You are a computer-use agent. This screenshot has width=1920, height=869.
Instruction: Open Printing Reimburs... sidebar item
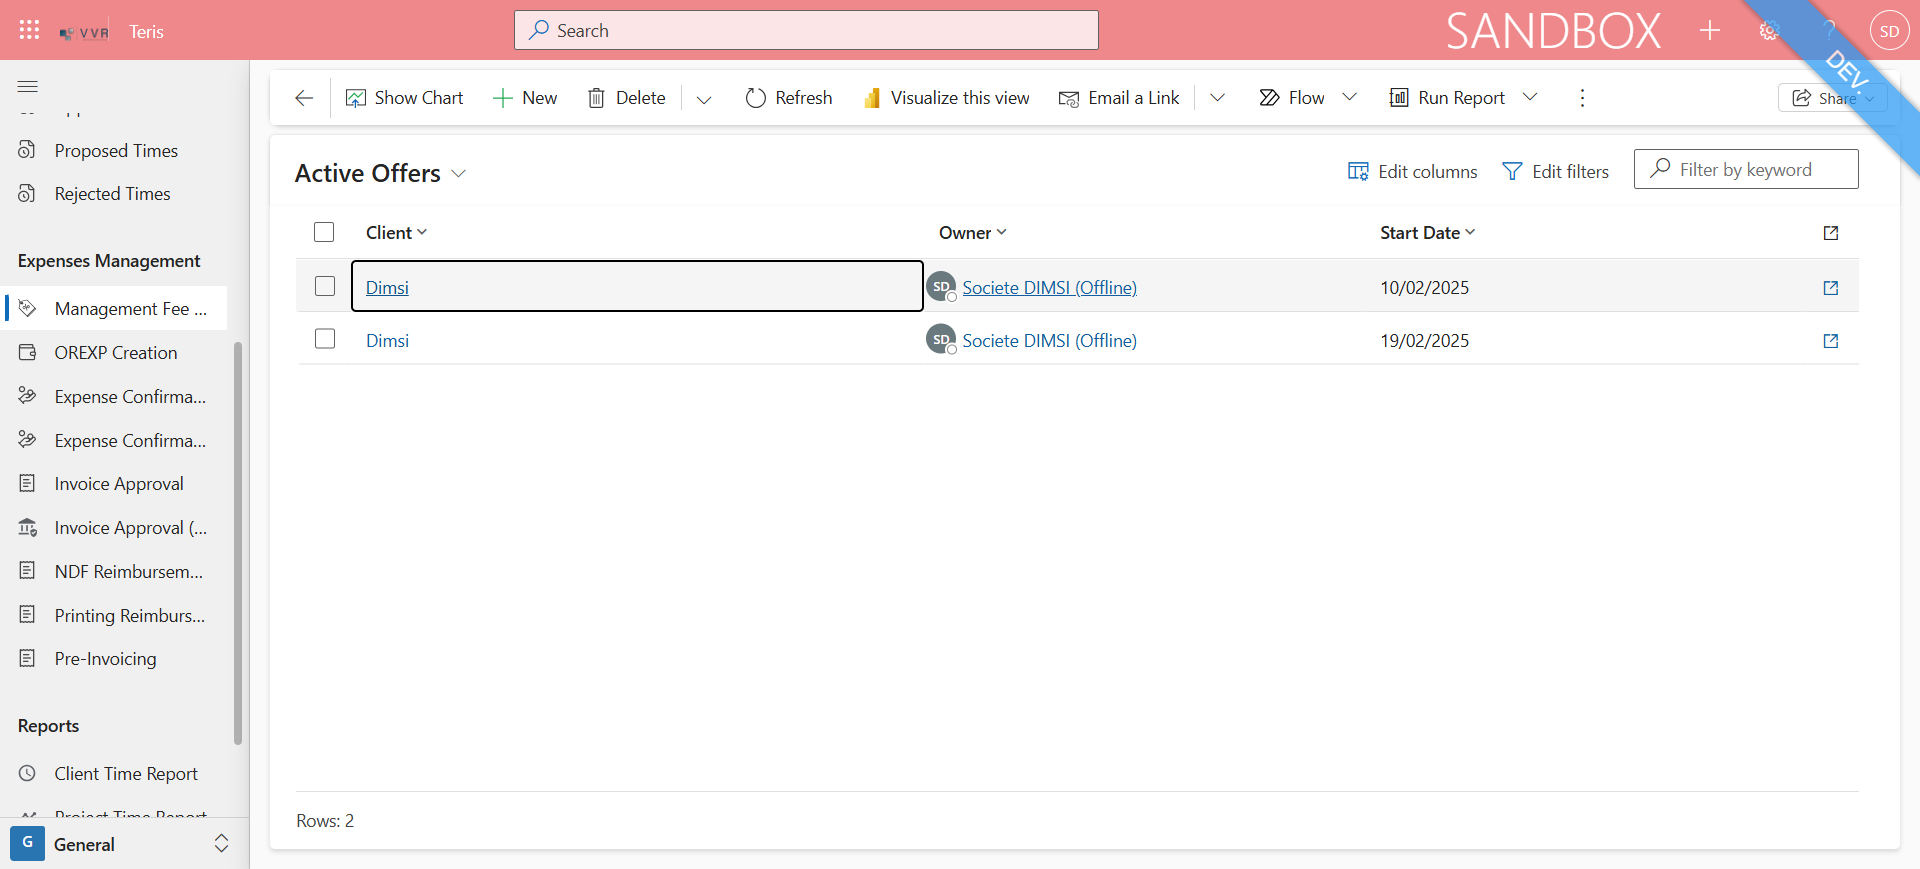pyautogui.click(x=116, y=615)
